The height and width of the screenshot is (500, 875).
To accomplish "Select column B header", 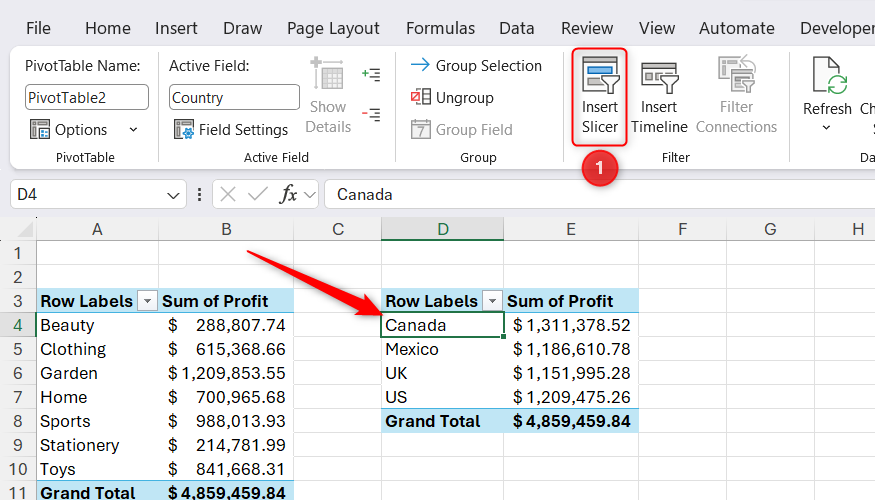I will pyautogui.click(x=226, y=229).
